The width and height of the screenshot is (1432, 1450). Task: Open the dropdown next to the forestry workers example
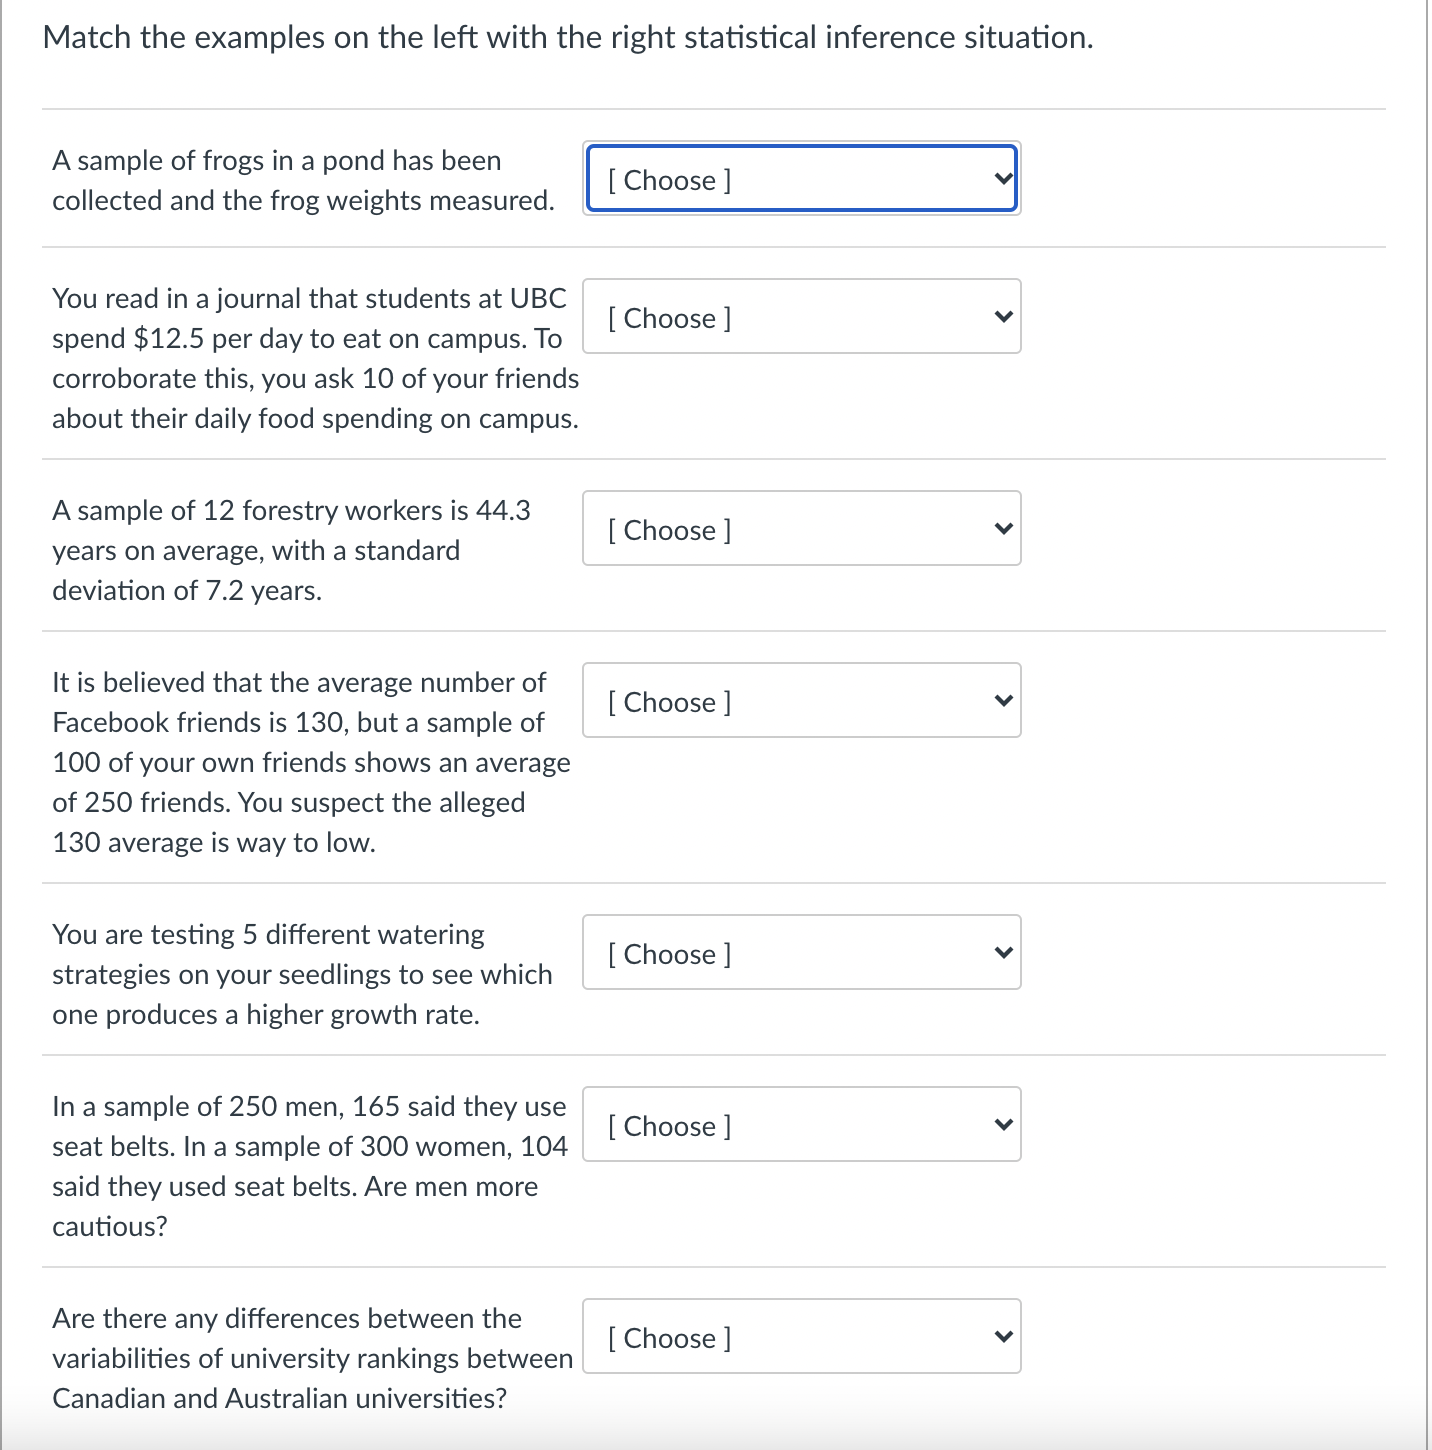[x=800, y=529]
